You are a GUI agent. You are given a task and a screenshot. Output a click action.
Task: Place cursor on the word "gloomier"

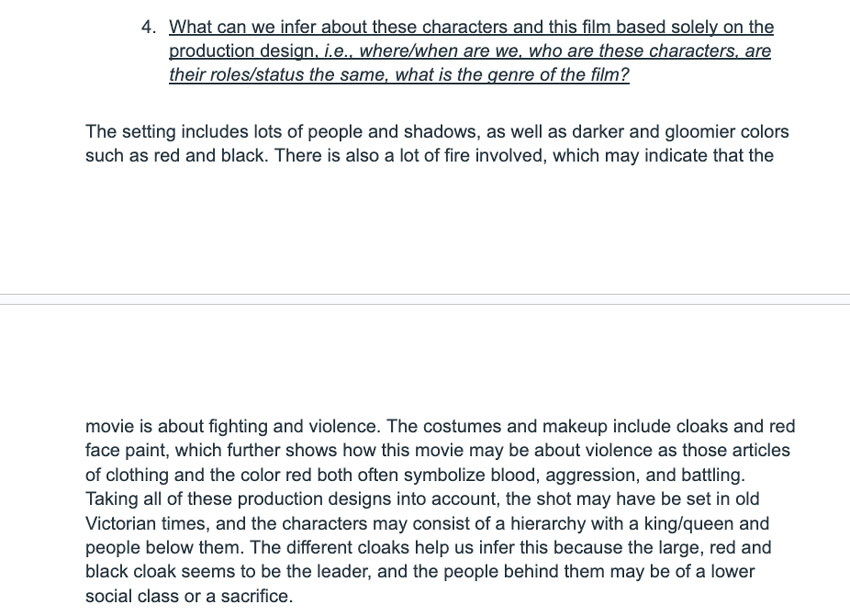(651, 131)
